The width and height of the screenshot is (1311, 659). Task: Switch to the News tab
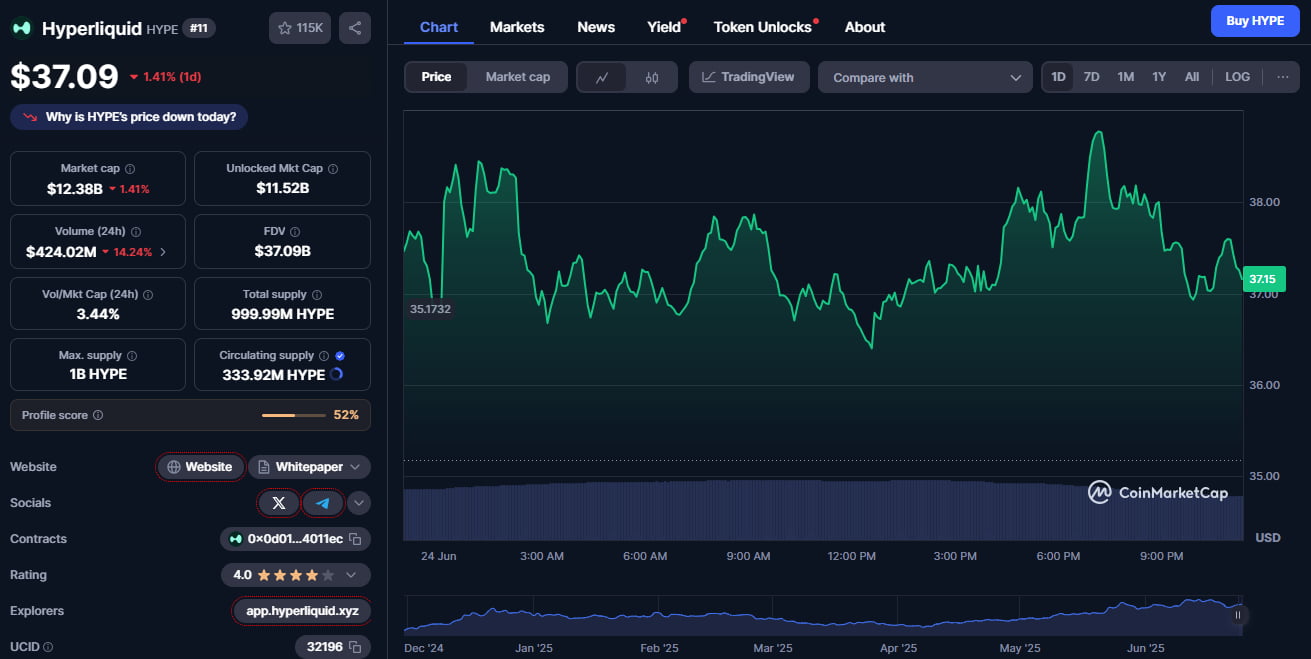tap(596, 27)
